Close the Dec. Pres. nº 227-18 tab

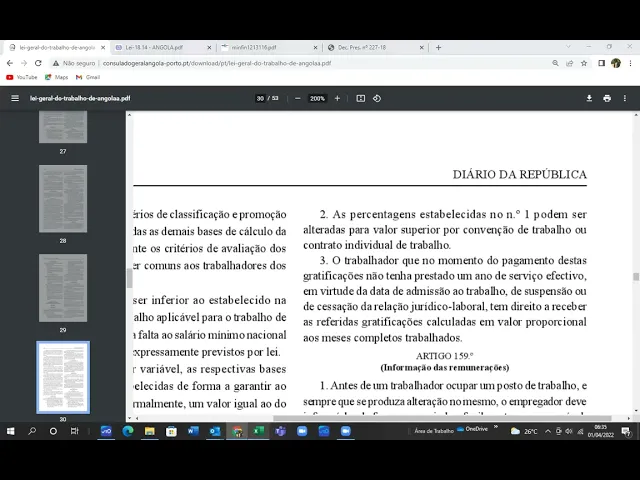[x=422, y=47]
